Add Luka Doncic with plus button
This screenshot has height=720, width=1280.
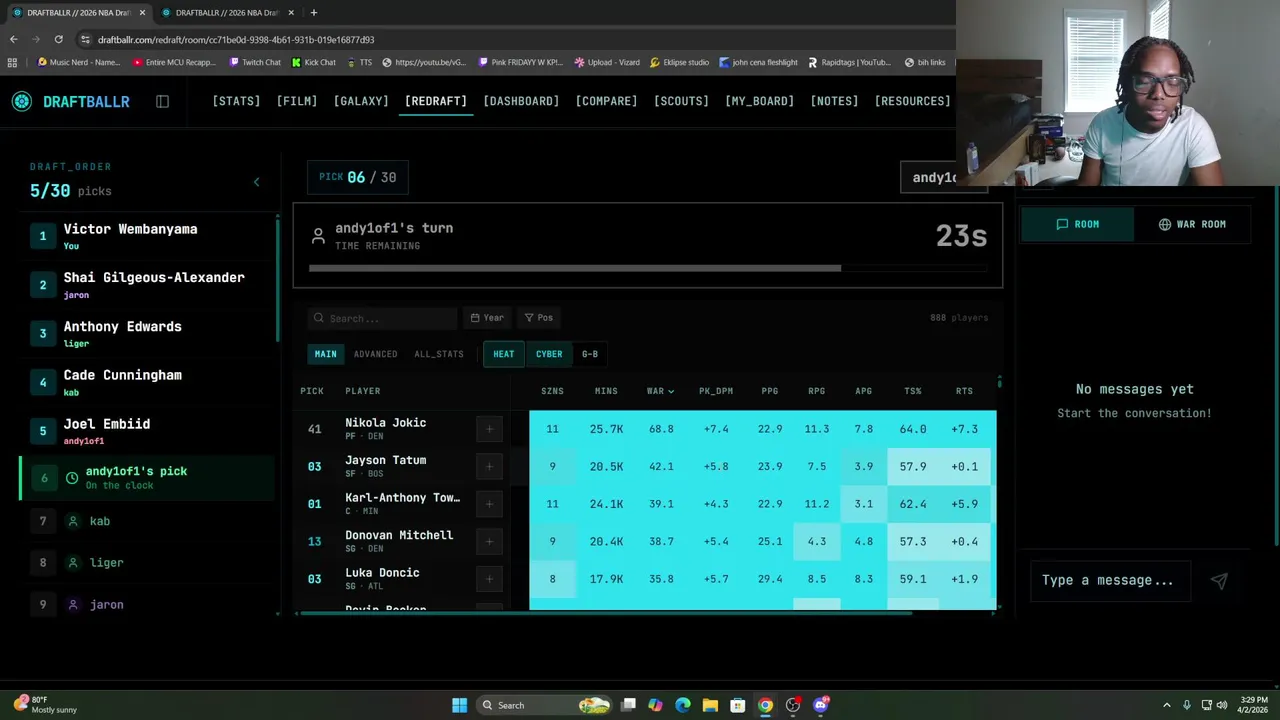pos(489,579)
